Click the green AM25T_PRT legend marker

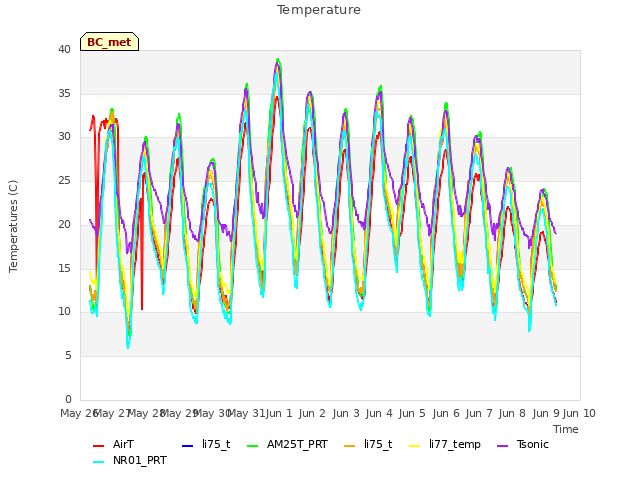tap(253, 446)
